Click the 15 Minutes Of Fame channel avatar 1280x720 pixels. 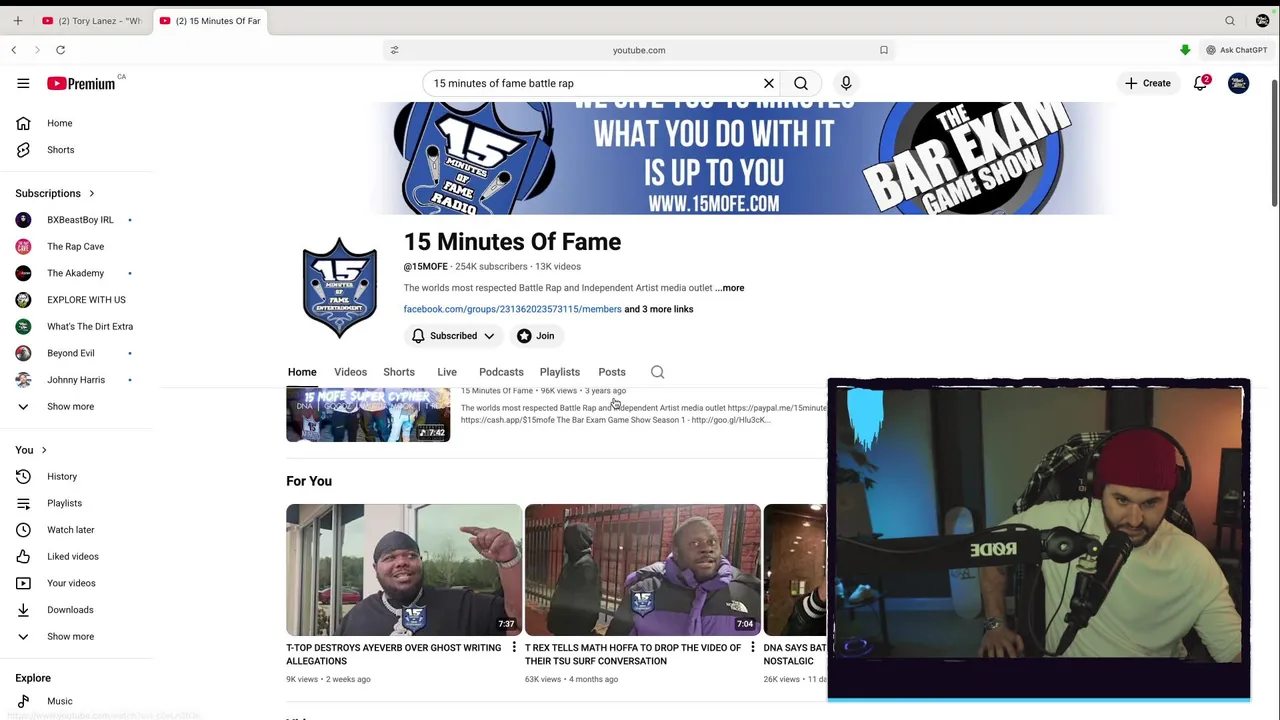[x=340, y=288]
